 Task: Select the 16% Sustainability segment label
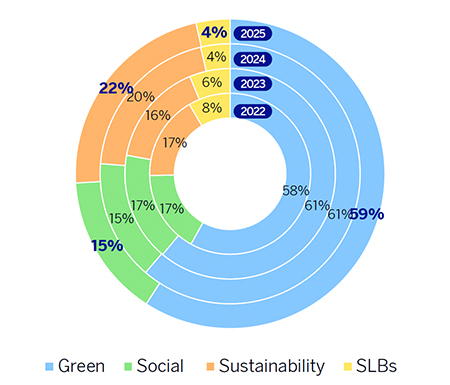click(x=158, y=116)
